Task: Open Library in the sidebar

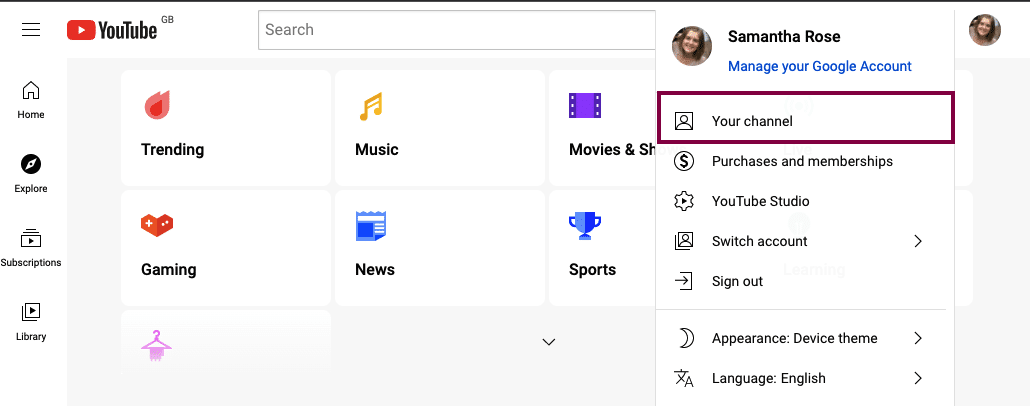Action: (31, 322)
